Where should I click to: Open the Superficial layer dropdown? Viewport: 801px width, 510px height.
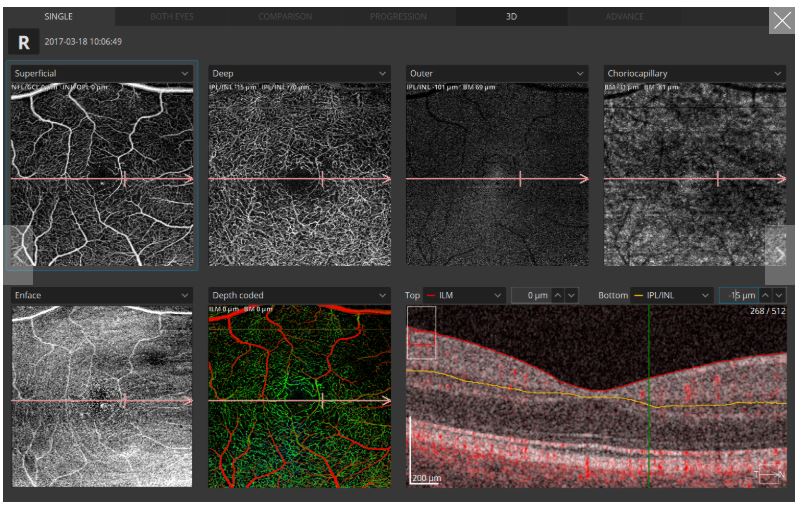point(185,74)
